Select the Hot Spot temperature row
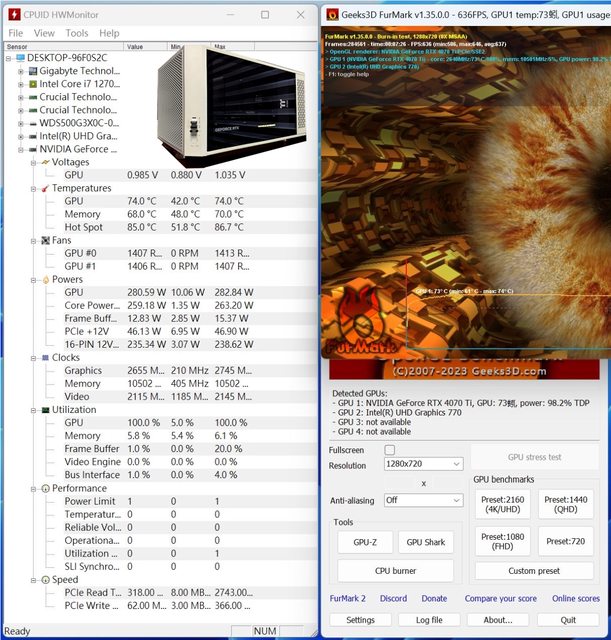 (x=83, y=227)
